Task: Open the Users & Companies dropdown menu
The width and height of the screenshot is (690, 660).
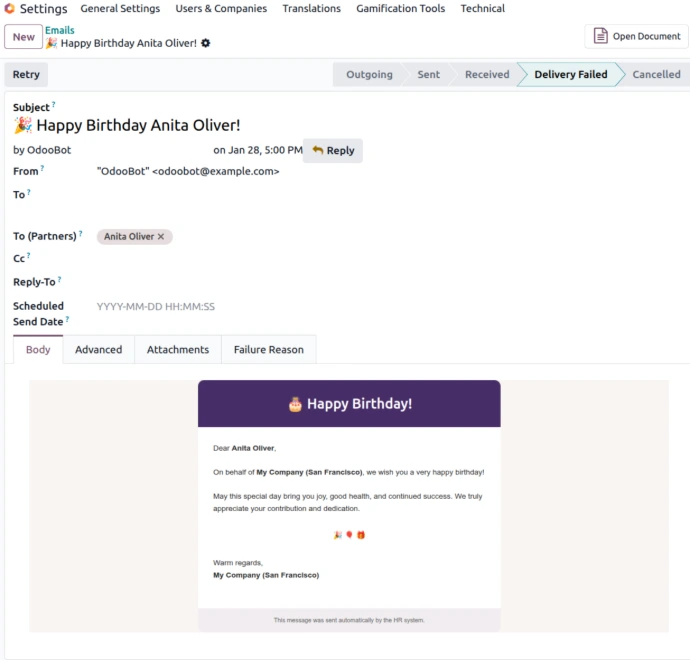Action: tap(221, 9)
